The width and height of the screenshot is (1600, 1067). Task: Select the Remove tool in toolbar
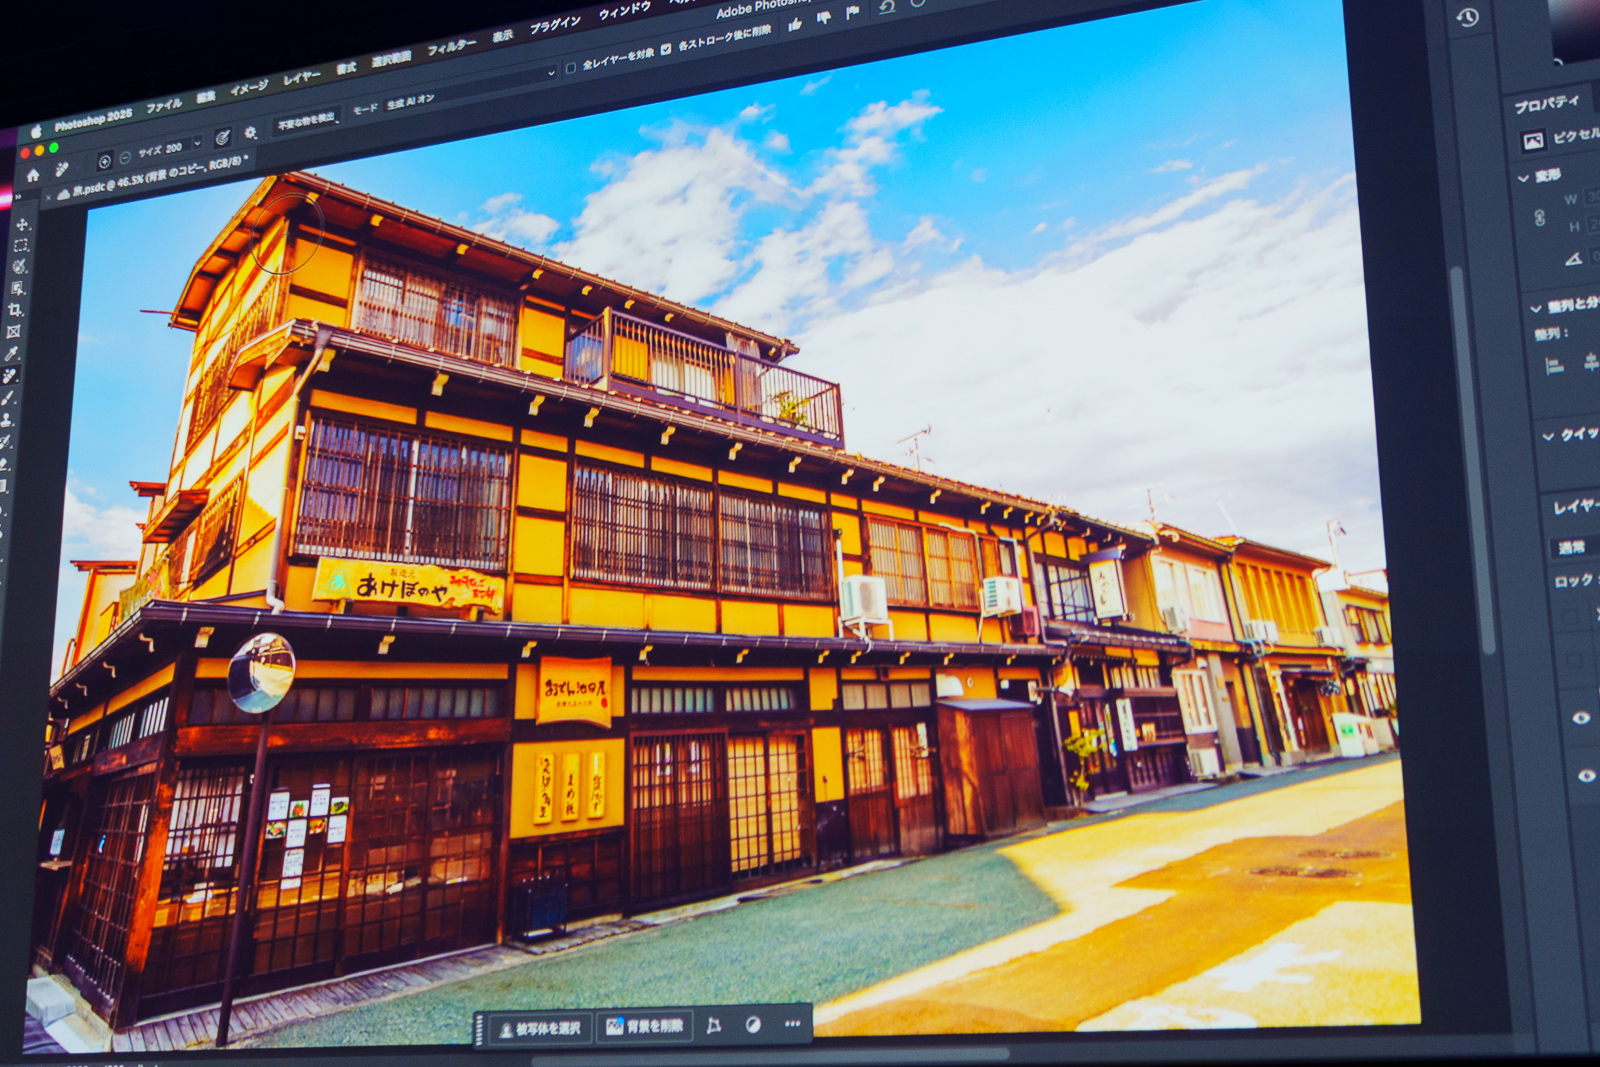pyautogui.click(x=10, y=376)
